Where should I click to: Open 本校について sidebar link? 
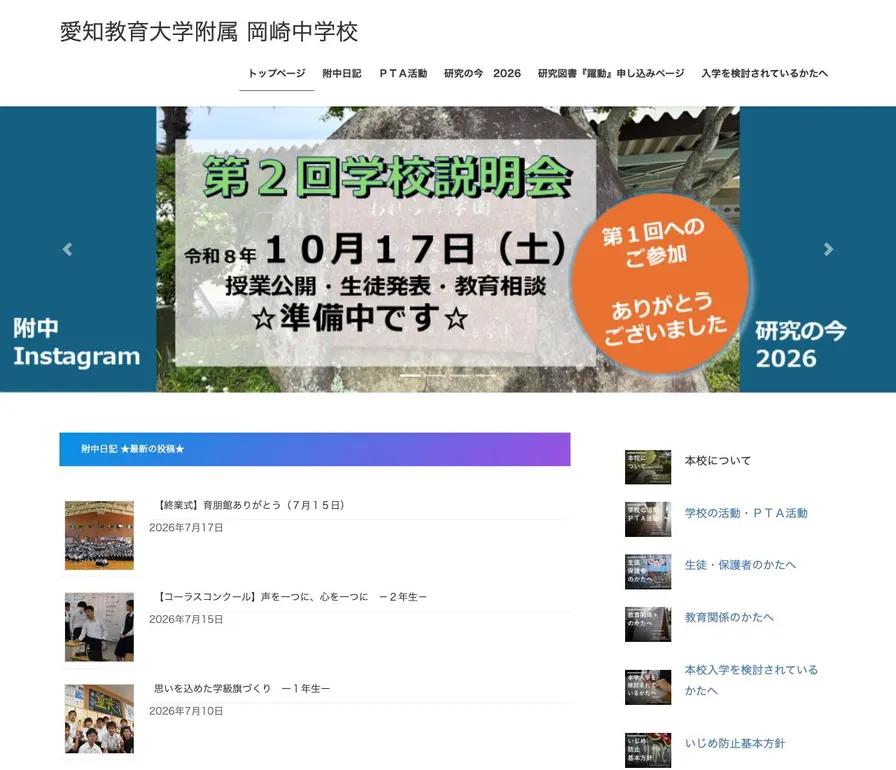(718, 460)
